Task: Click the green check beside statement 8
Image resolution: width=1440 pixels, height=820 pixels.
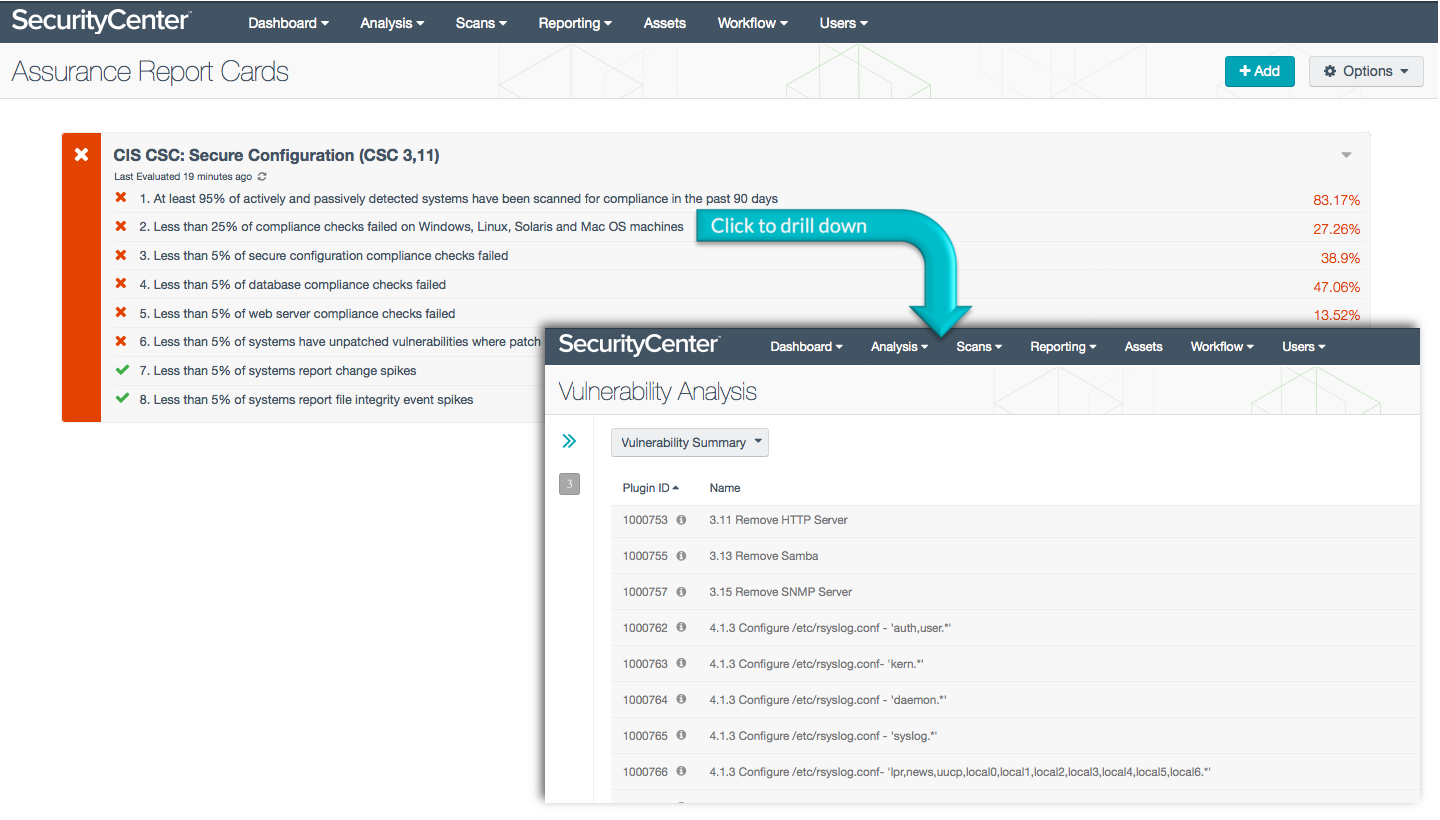Action: 122,399
